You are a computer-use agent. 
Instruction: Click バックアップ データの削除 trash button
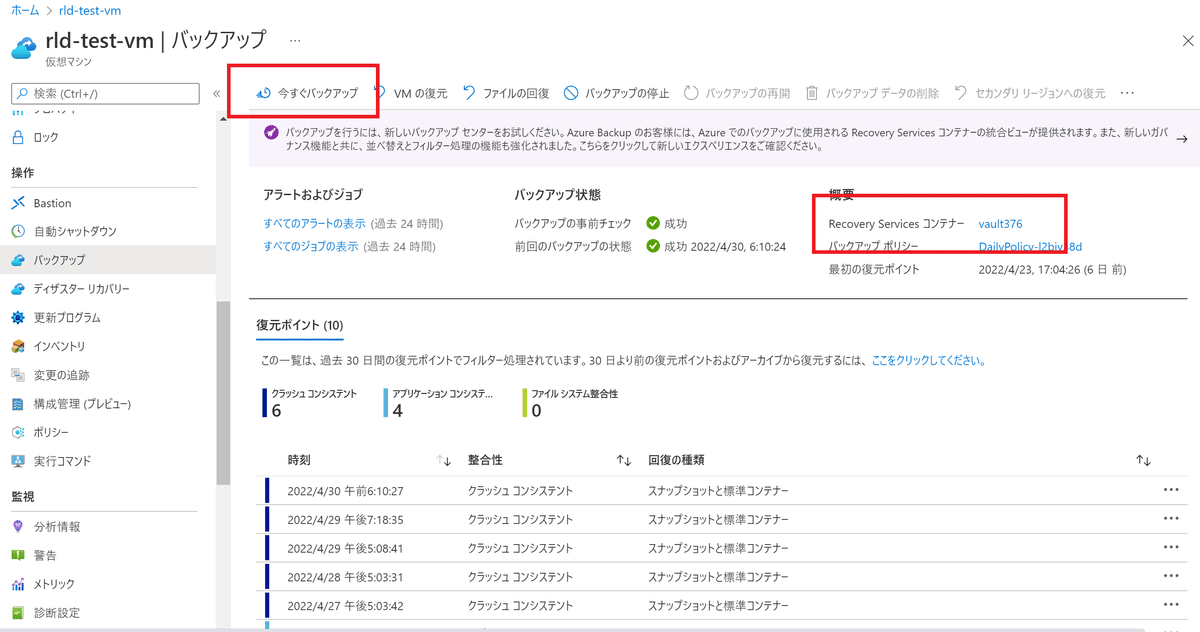click(x=872, y=93)
